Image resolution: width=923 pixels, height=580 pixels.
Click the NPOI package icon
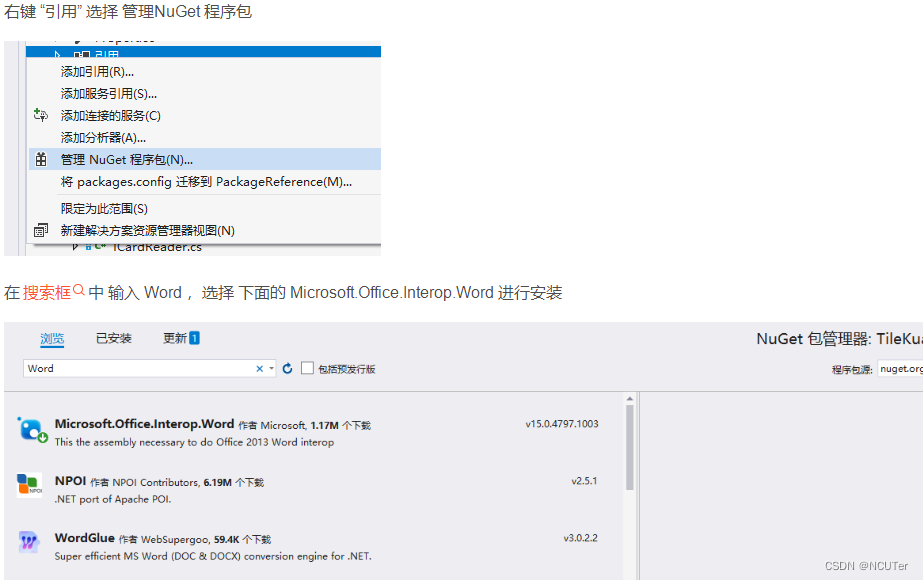(29, 485)
